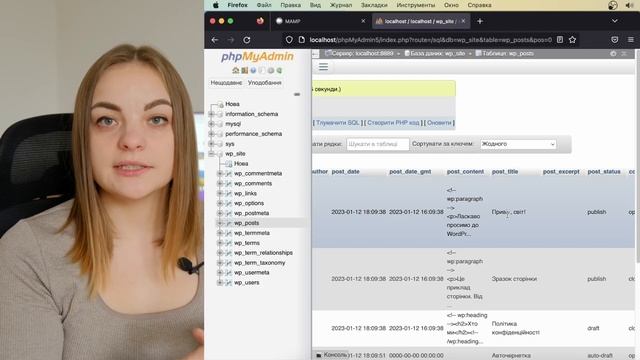Expand wp_terms table node
This screenshot has height=360, width=640.
[x=220, y=243]
